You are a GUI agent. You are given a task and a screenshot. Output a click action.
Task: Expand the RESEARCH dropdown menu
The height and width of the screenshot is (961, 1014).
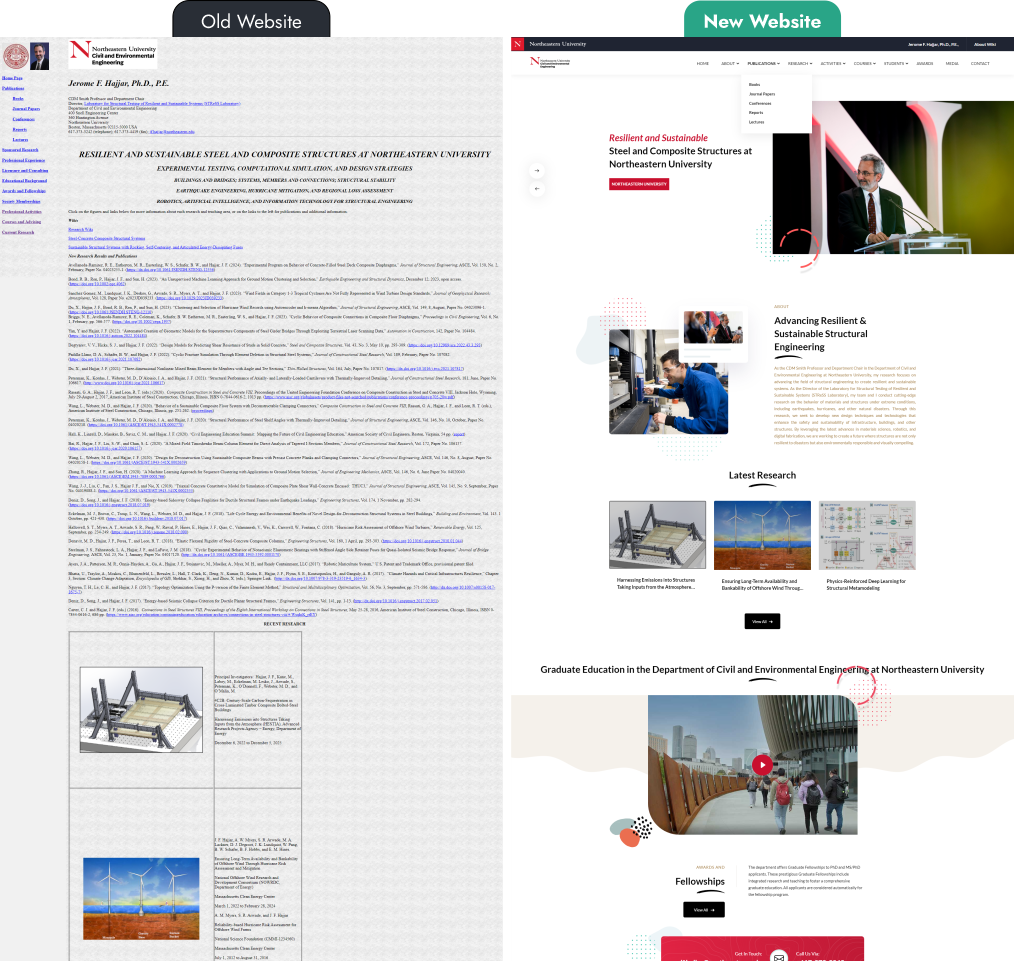[x=799, y=63]
